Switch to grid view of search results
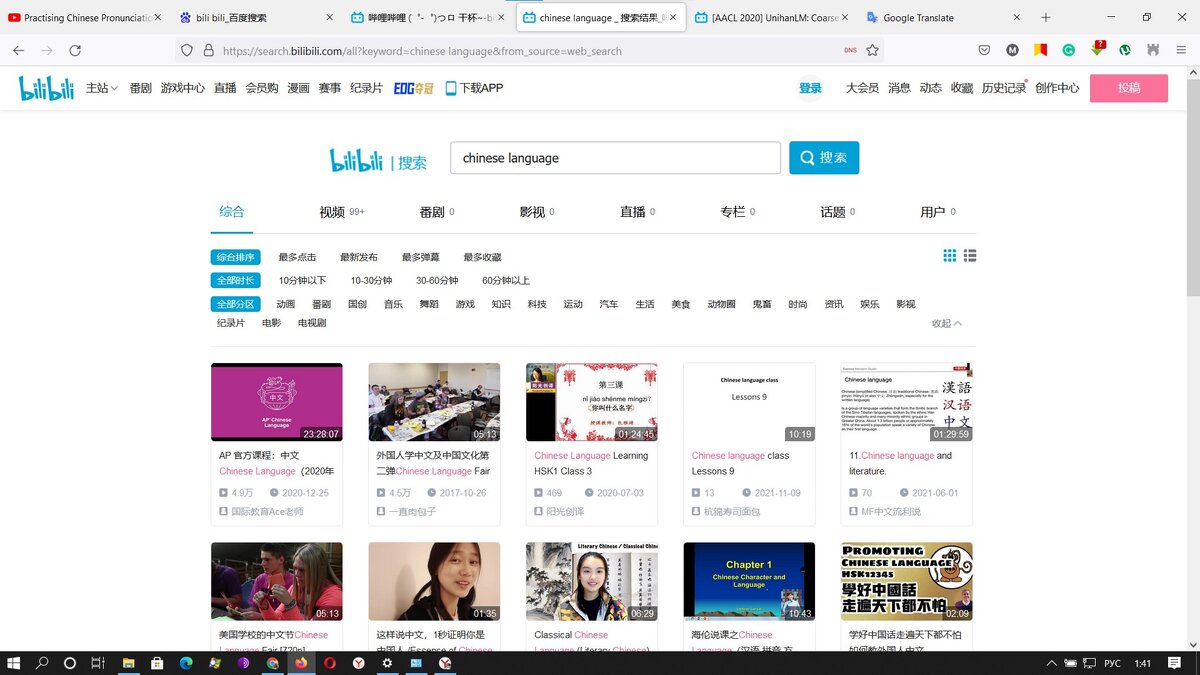 point(950,256)
